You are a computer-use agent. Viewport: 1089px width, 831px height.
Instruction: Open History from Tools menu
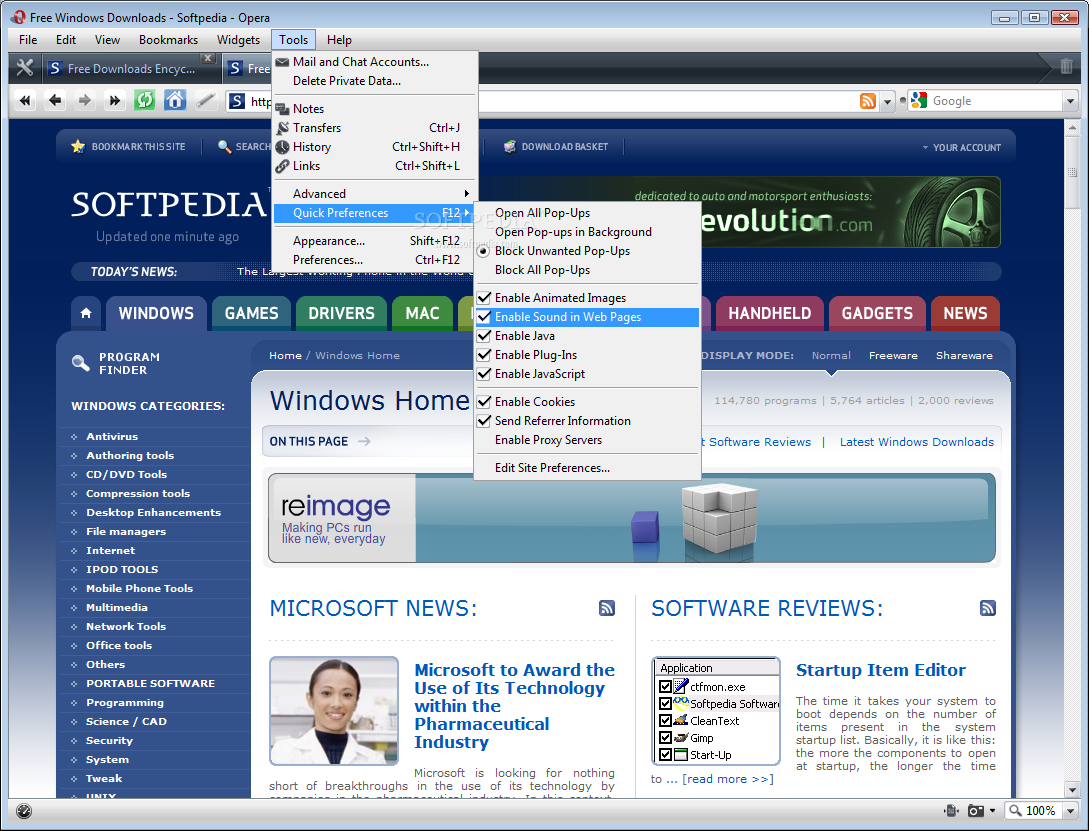click(376, 146)
